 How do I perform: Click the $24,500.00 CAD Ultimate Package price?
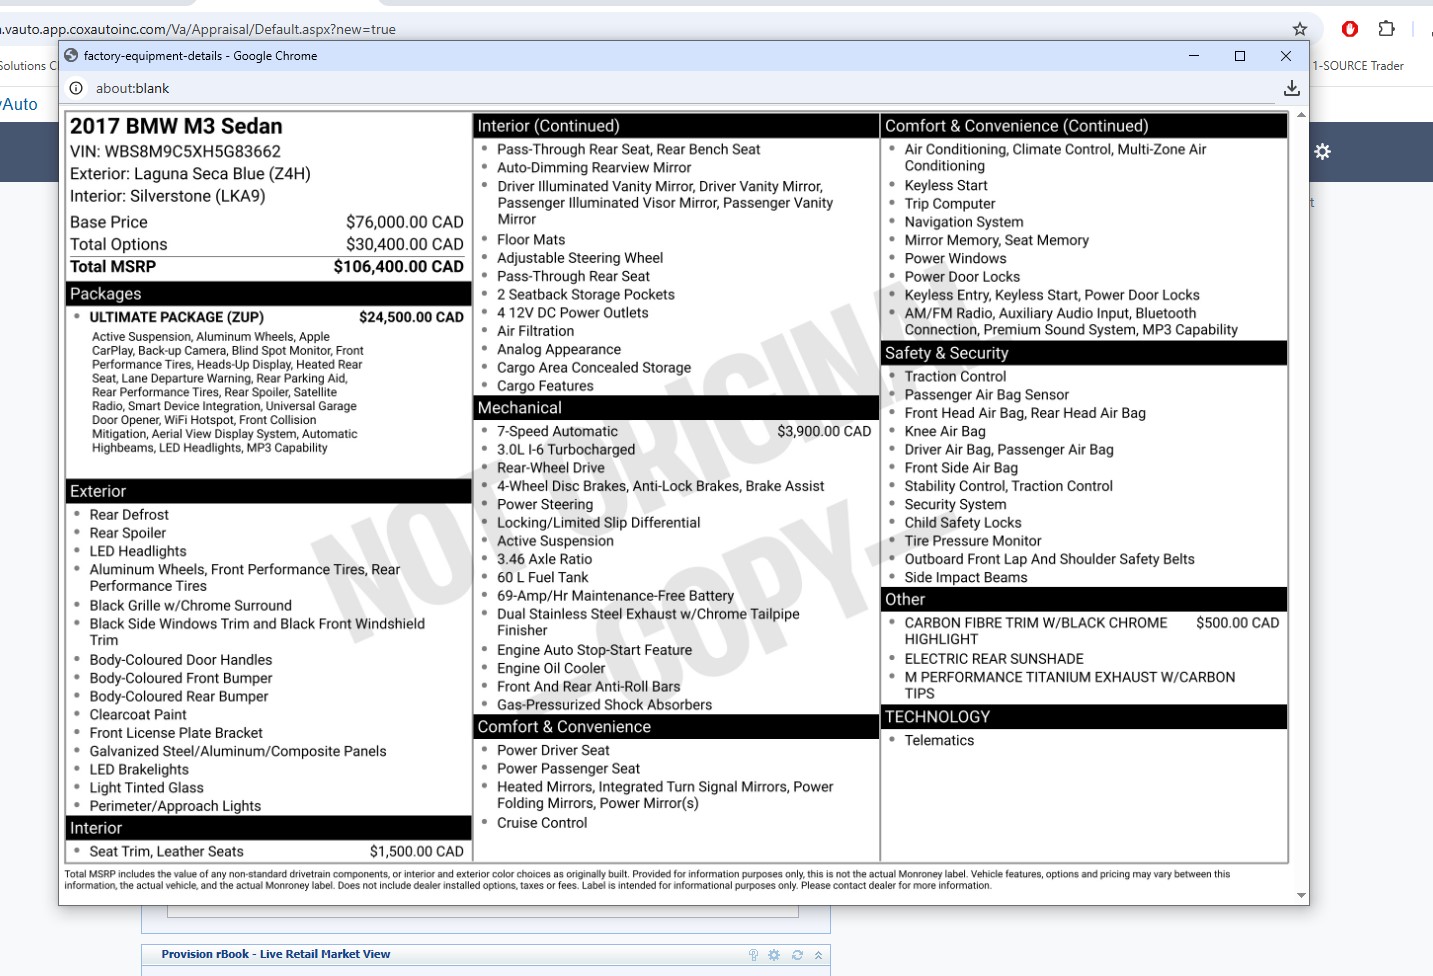(x=411, y=317)
